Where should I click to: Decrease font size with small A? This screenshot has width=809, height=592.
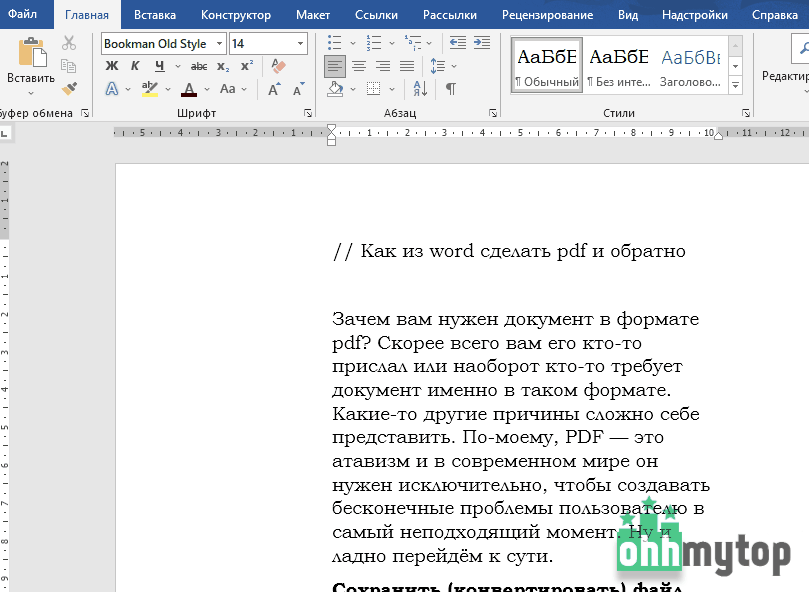click(x=298, y=89)
